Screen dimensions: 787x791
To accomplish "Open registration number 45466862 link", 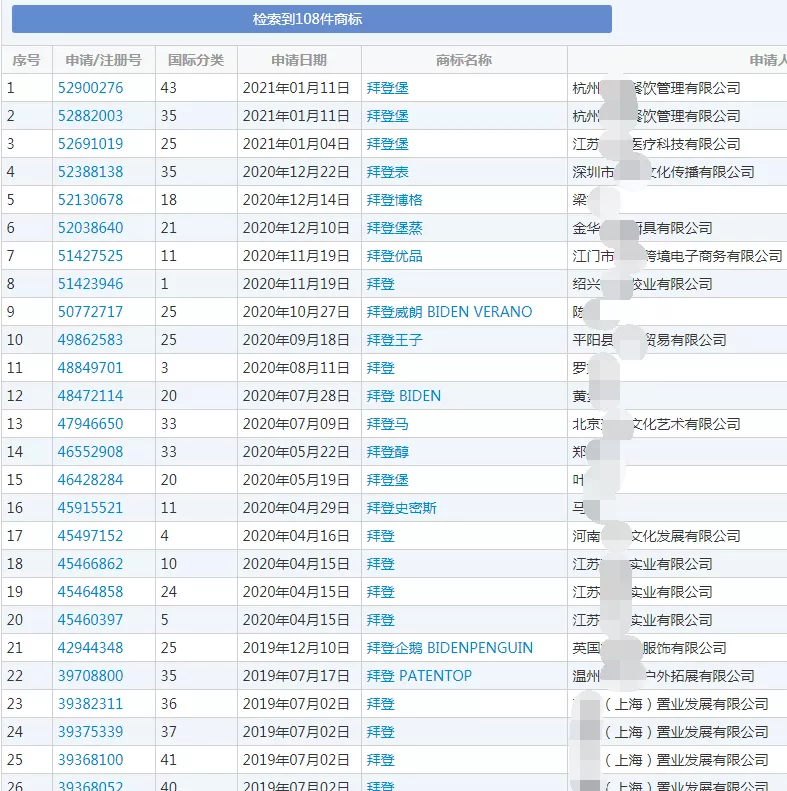I will [90, 563].
